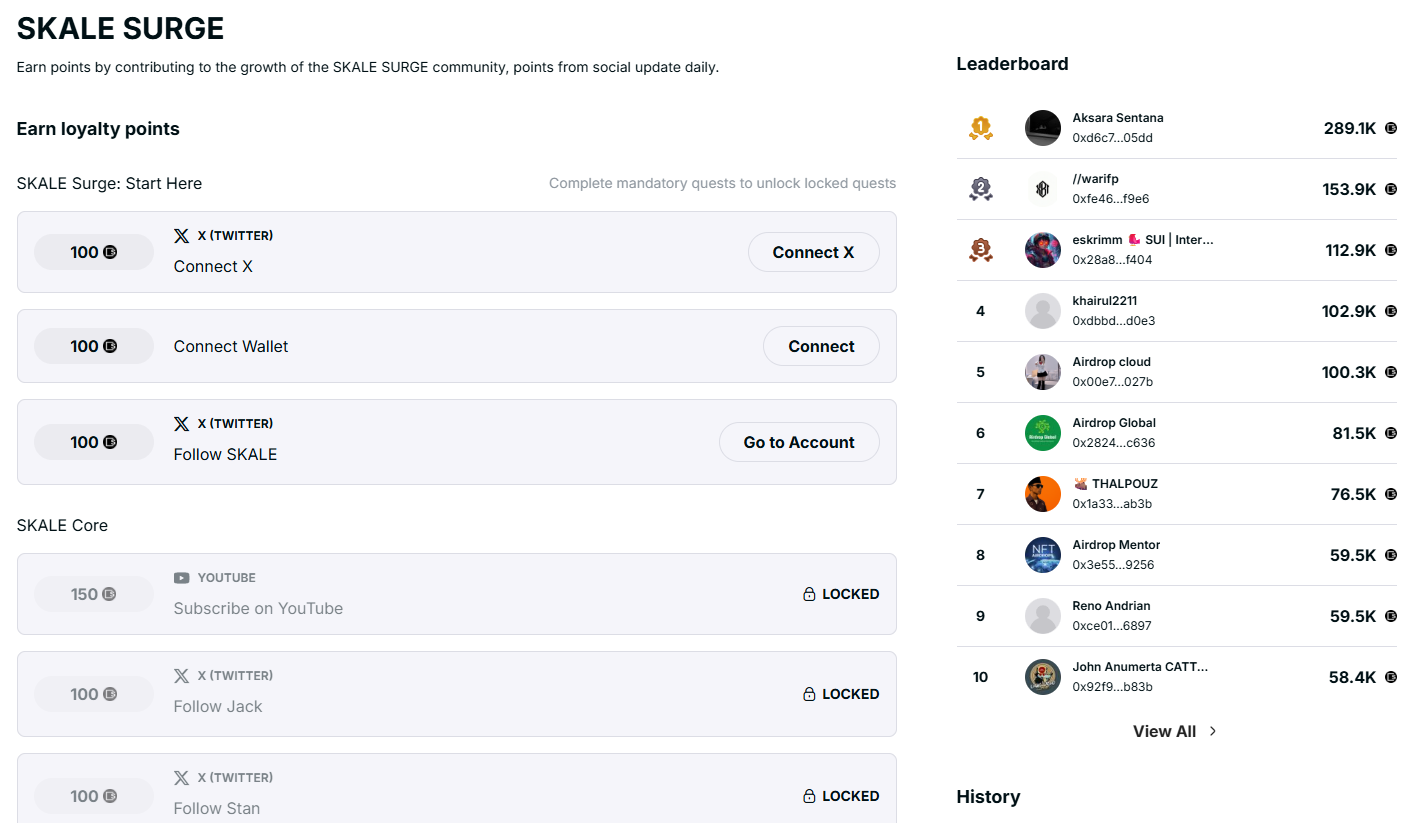The width and height of the screenshot is (1420, 823).
Task: Click the YouTube icon on the Subscribe quest
Action: click(181, 578)
